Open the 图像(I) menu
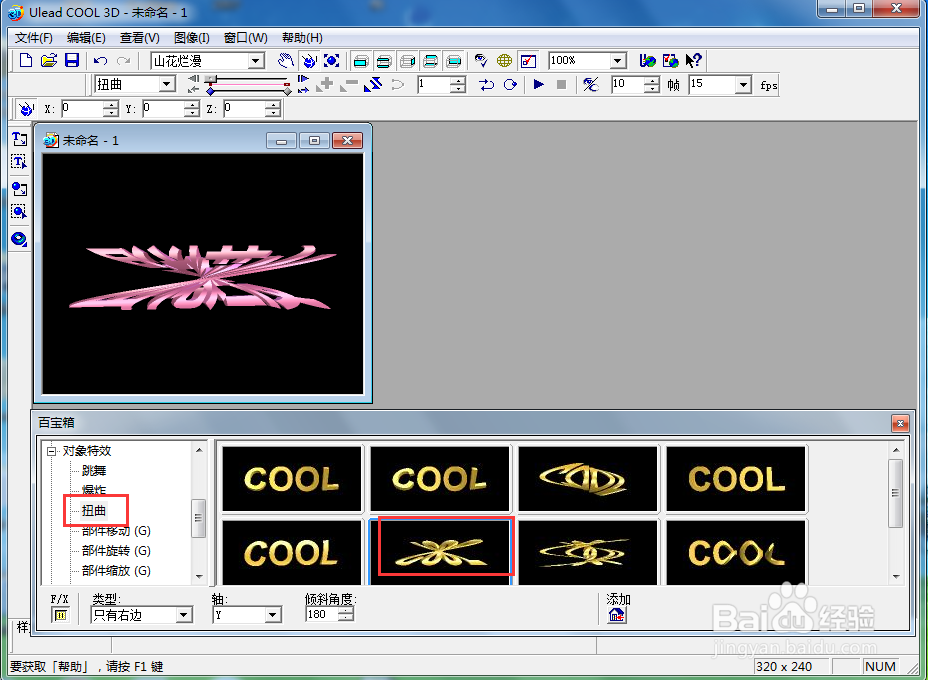928x680 pixels. pos(192,38)
